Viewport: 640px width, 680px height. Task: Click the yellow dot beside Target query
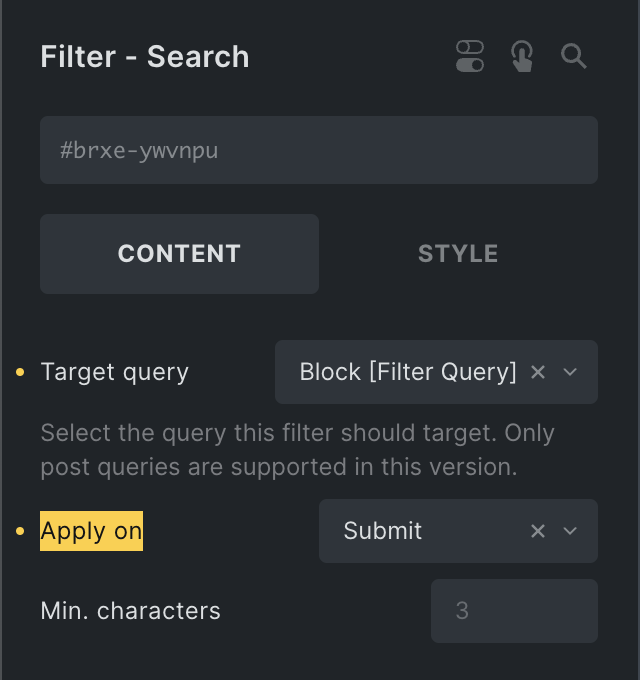point(21,373)
